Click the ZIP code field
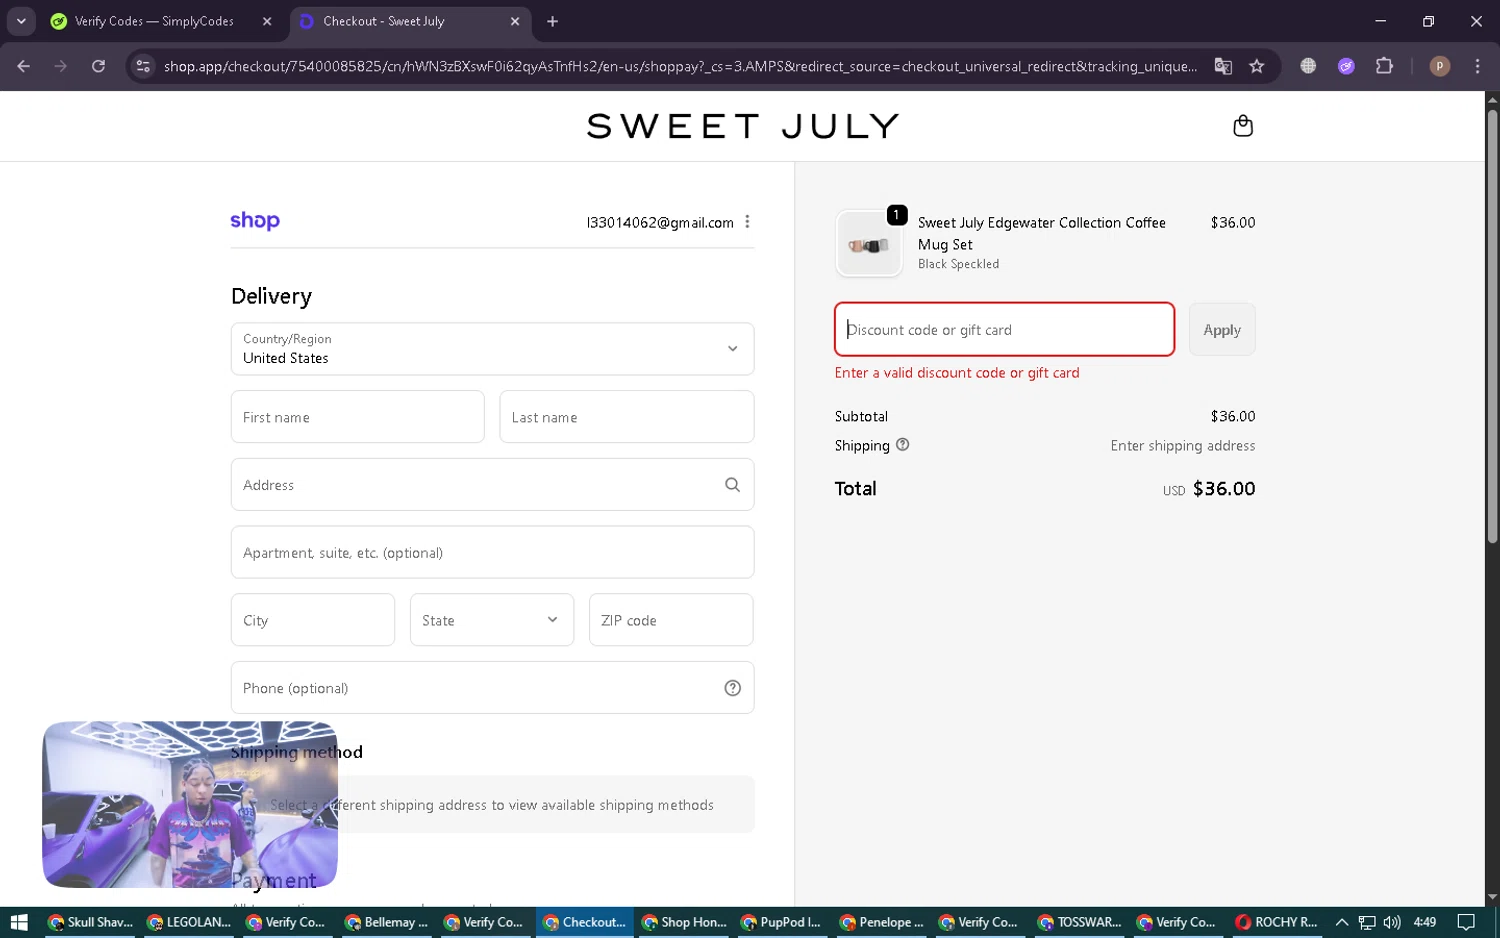The height and width of the screenshot is (938, 1500). coord(671,620)
